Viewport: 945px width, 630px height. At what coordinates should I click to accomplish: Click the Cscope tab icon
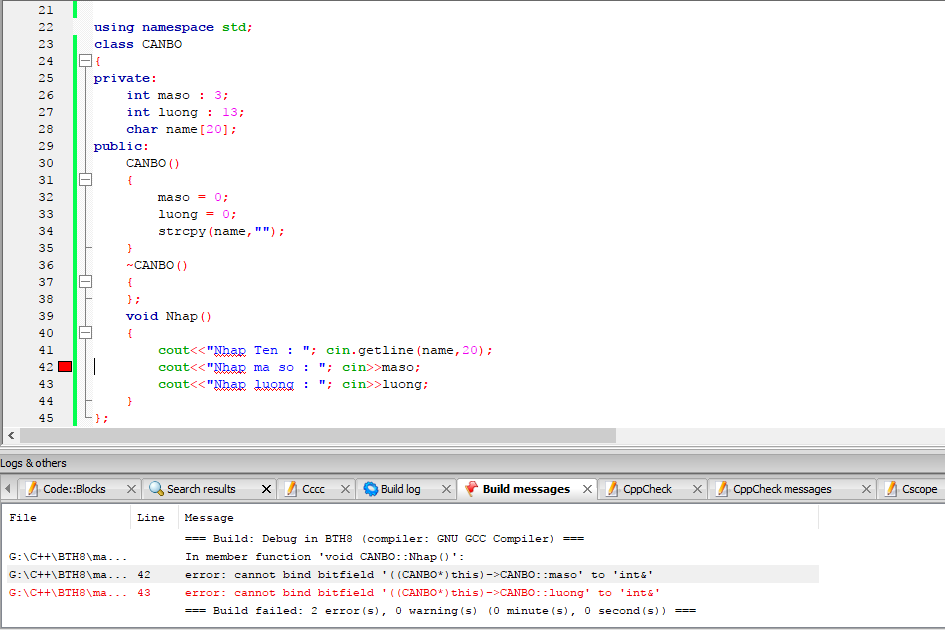(x=891, y=489)
